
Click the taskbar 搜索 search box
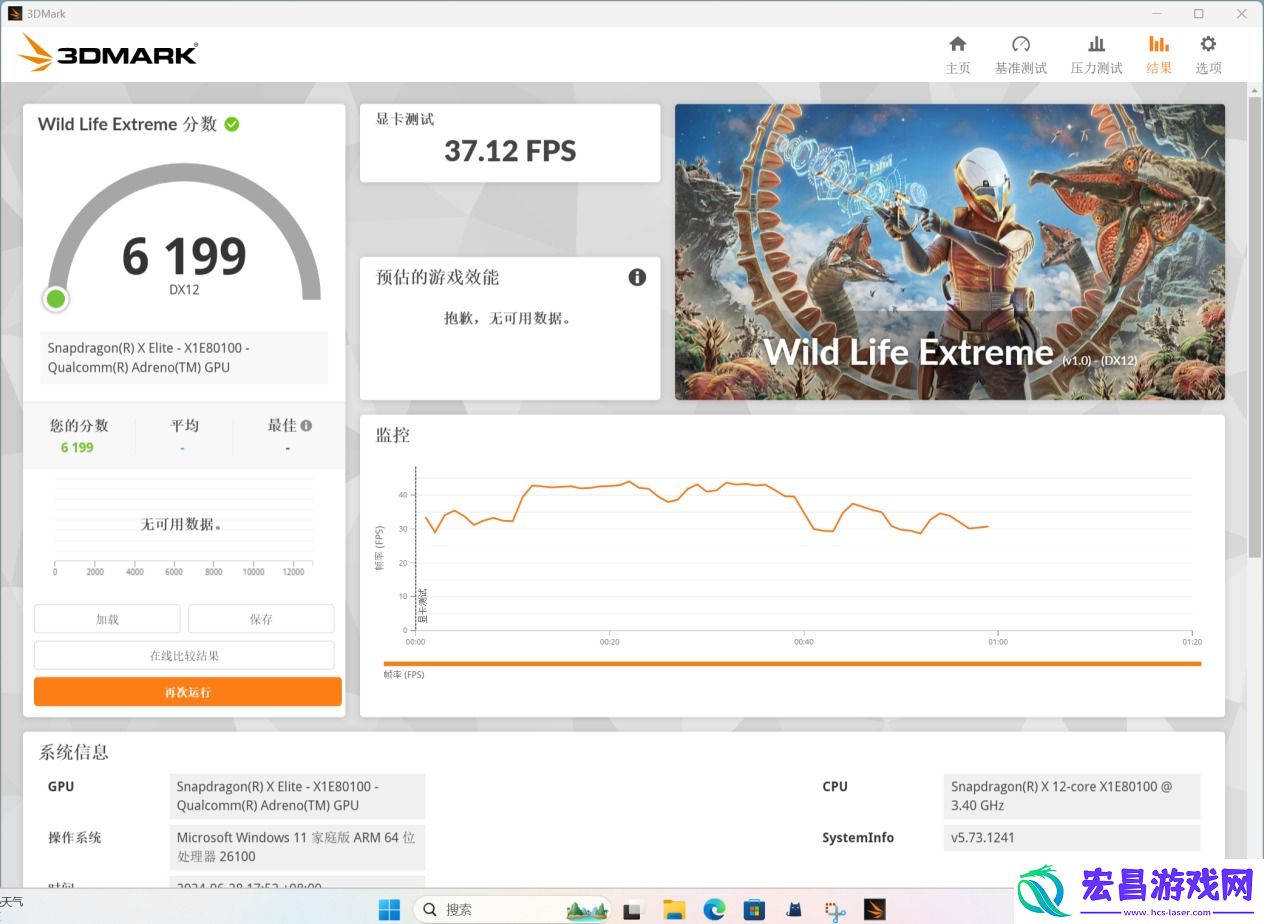tap(512, 909)
